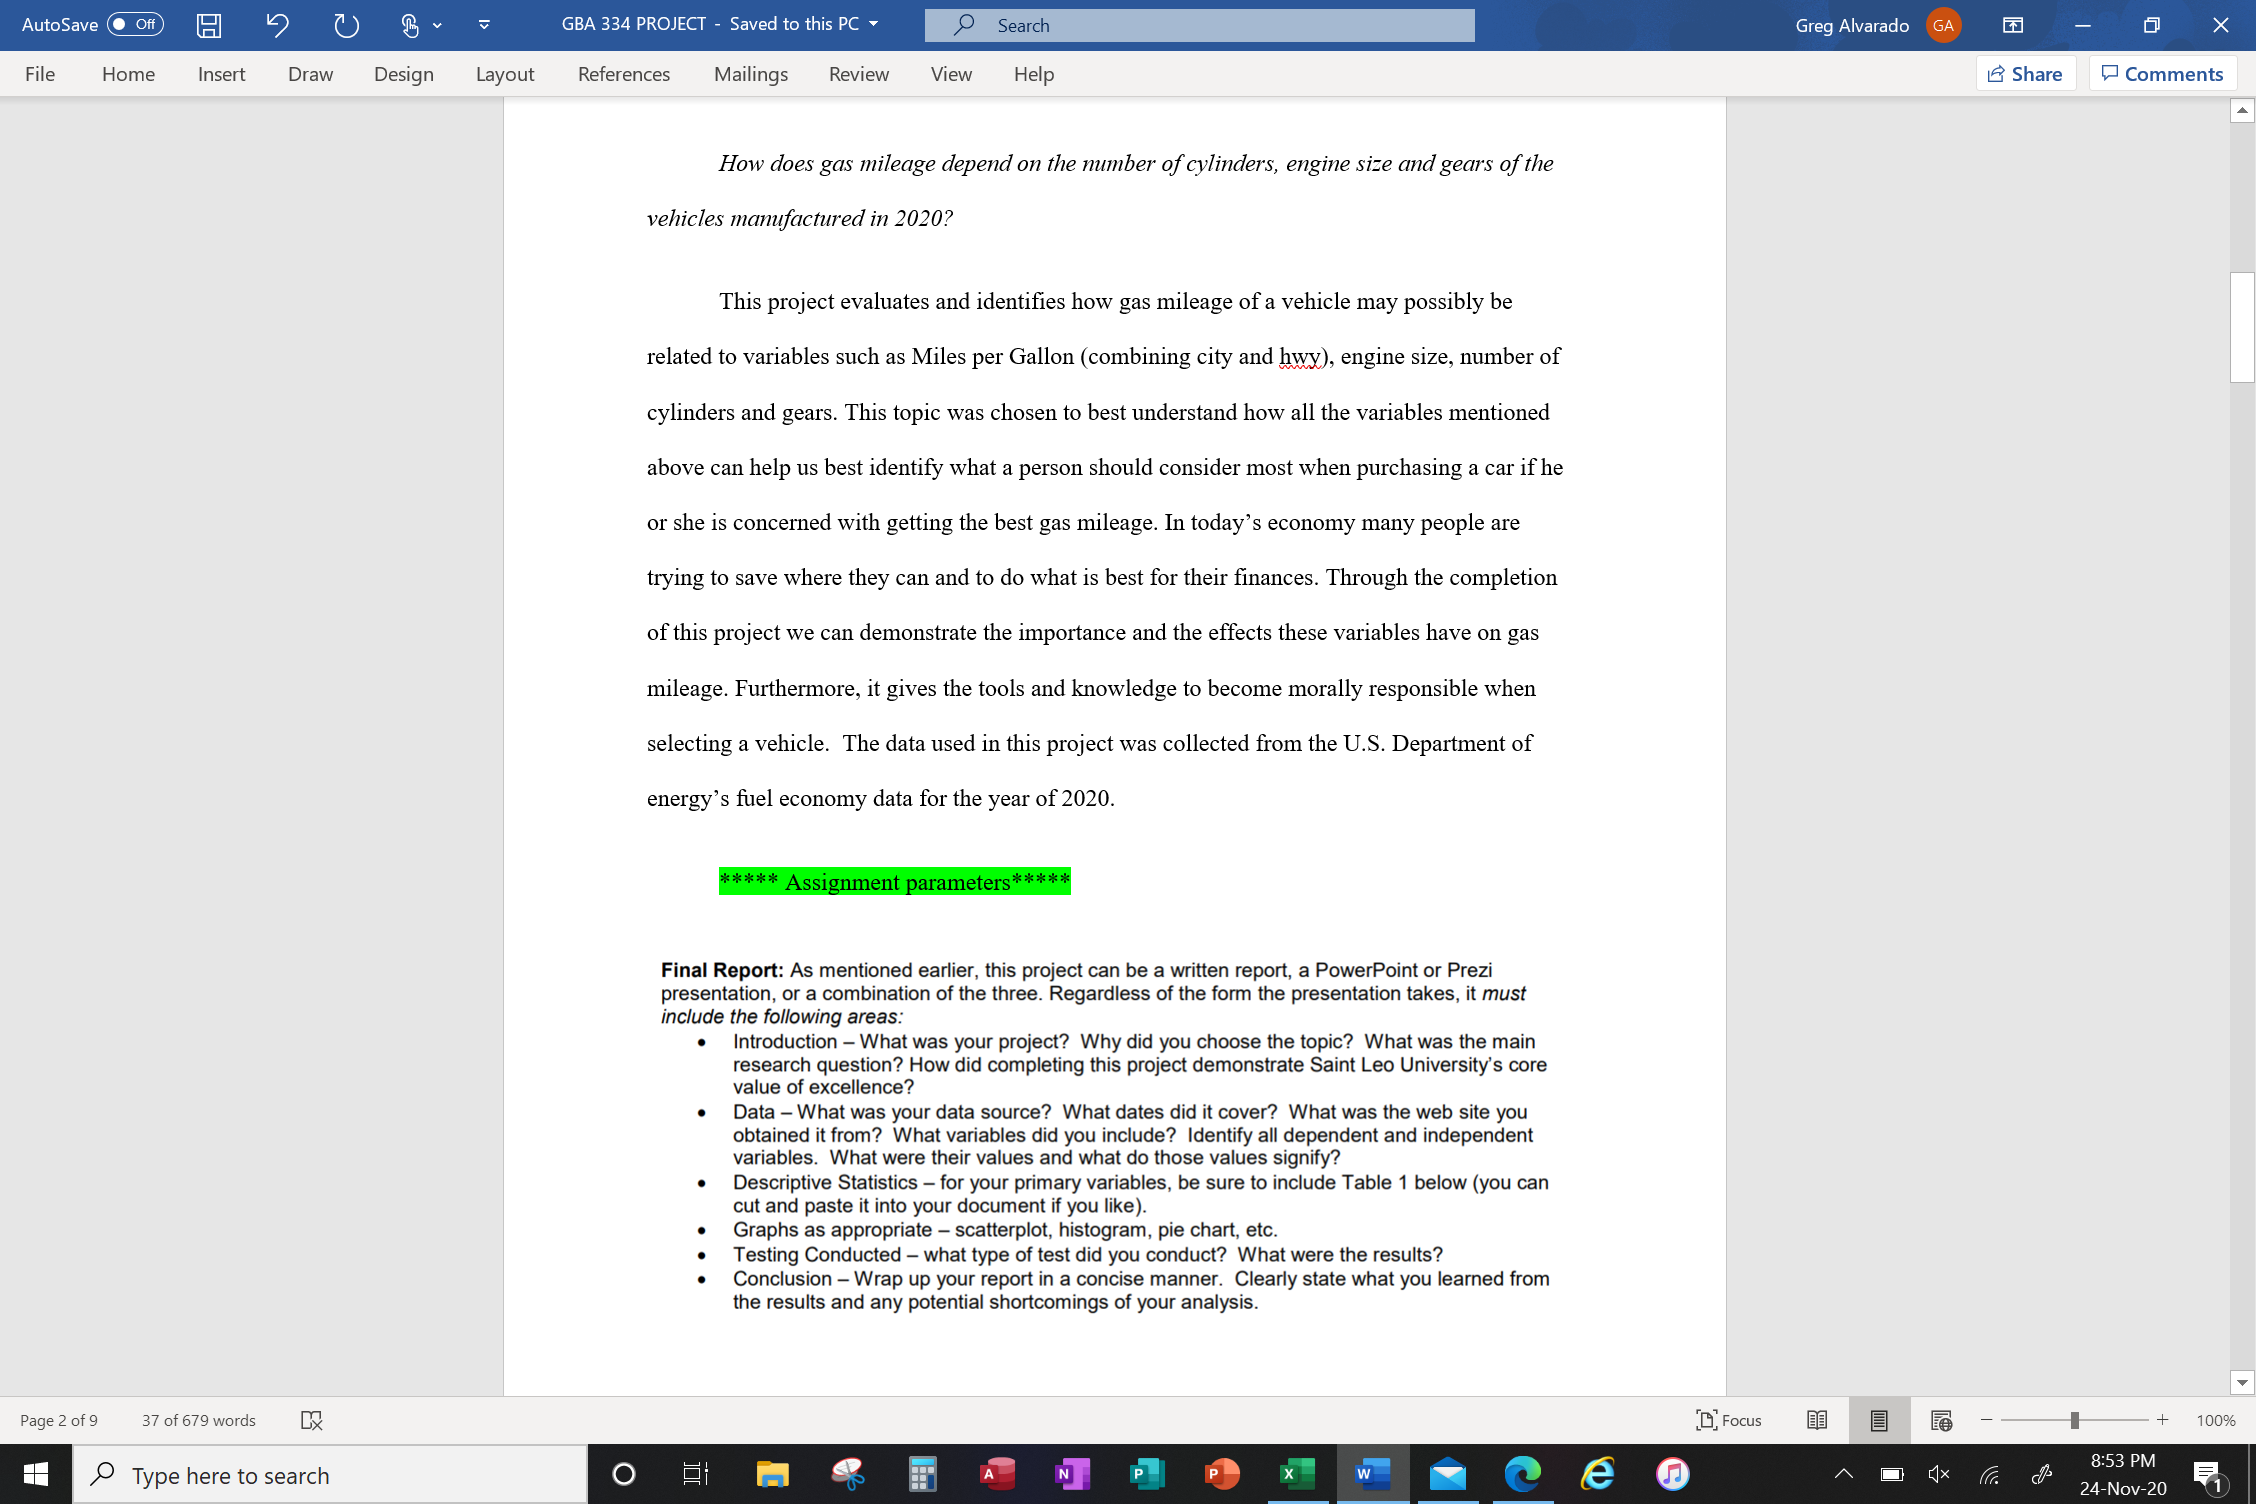
Task: Switch to the References tab
Action: pos(623,73)
